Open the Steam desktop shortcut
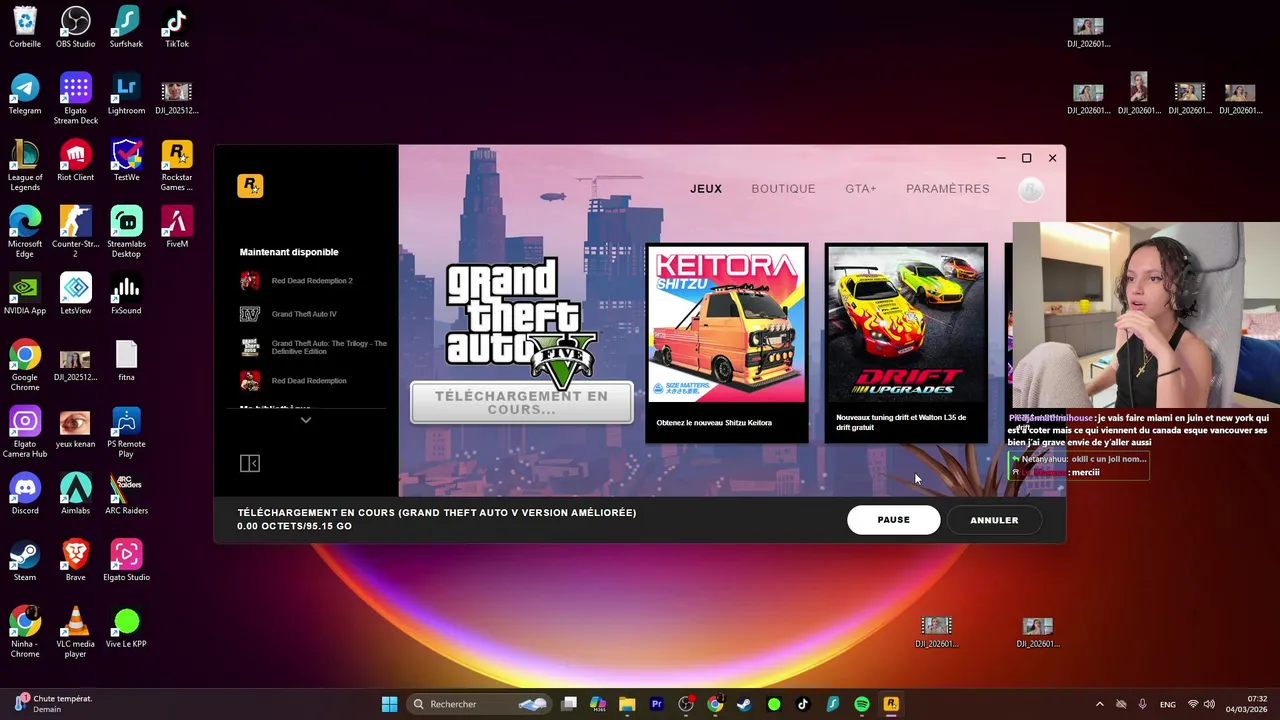 pos(25,561)
